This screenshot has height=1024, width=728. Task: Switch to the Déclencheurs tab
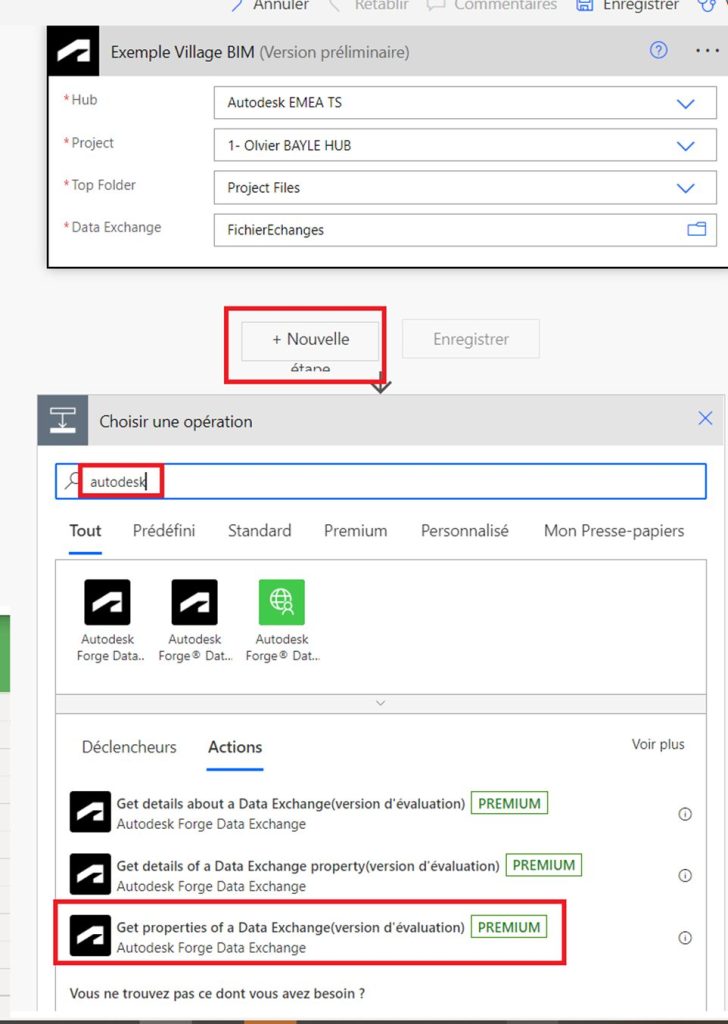[129, 746]
